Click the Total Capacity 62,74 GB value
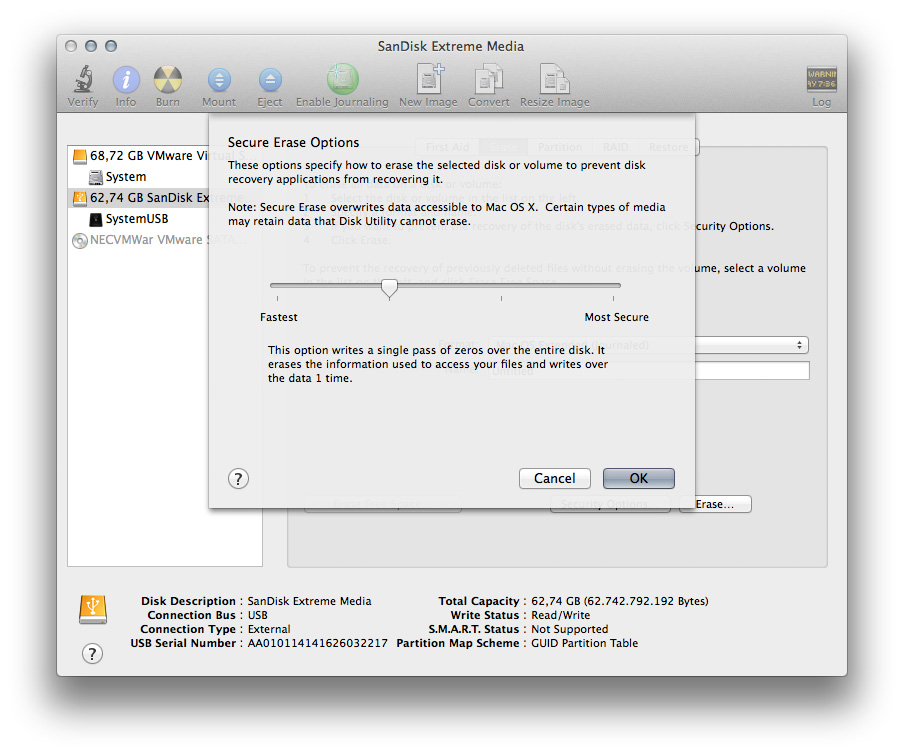Viewport: 904px width, 755px height. coord(620,601)
